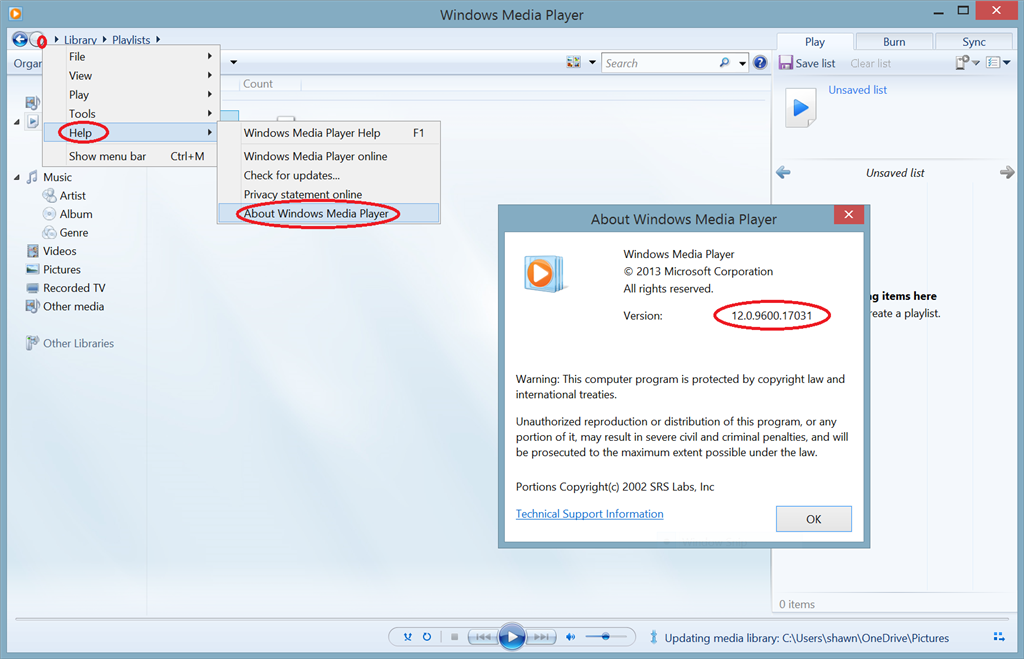Switch to the Burn tab
This screenshot has width=1024, height=659.
tap(894, 42)
